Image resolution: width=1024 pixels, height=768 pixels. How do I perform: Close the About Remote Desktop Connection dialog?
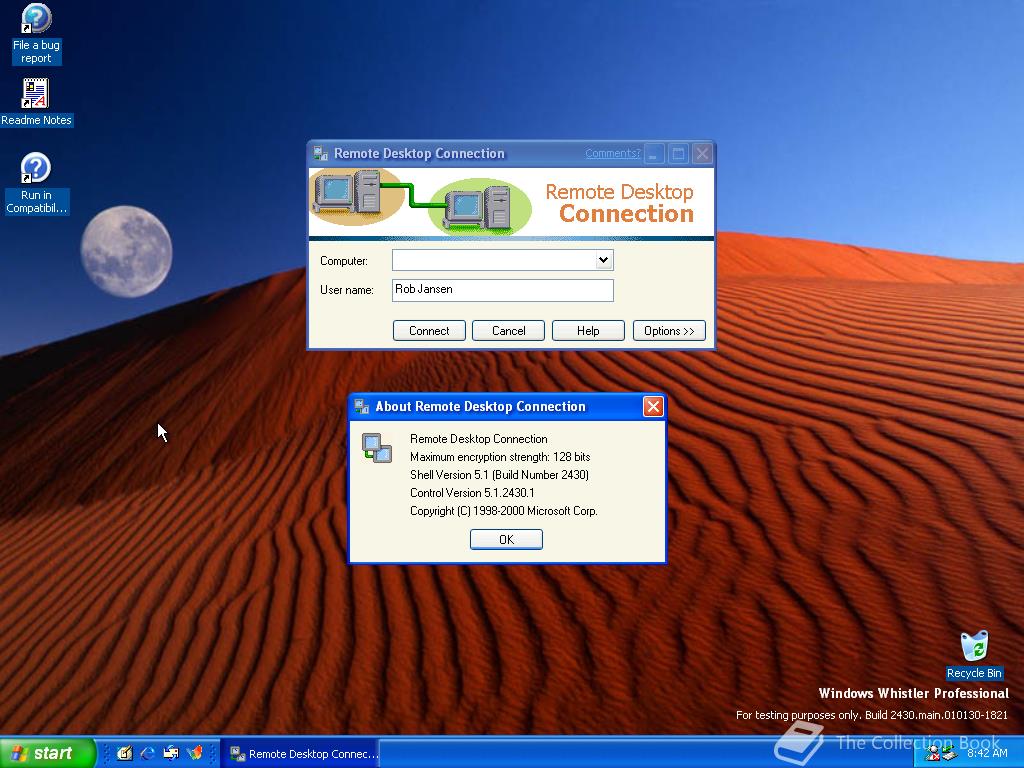point(653,407)
